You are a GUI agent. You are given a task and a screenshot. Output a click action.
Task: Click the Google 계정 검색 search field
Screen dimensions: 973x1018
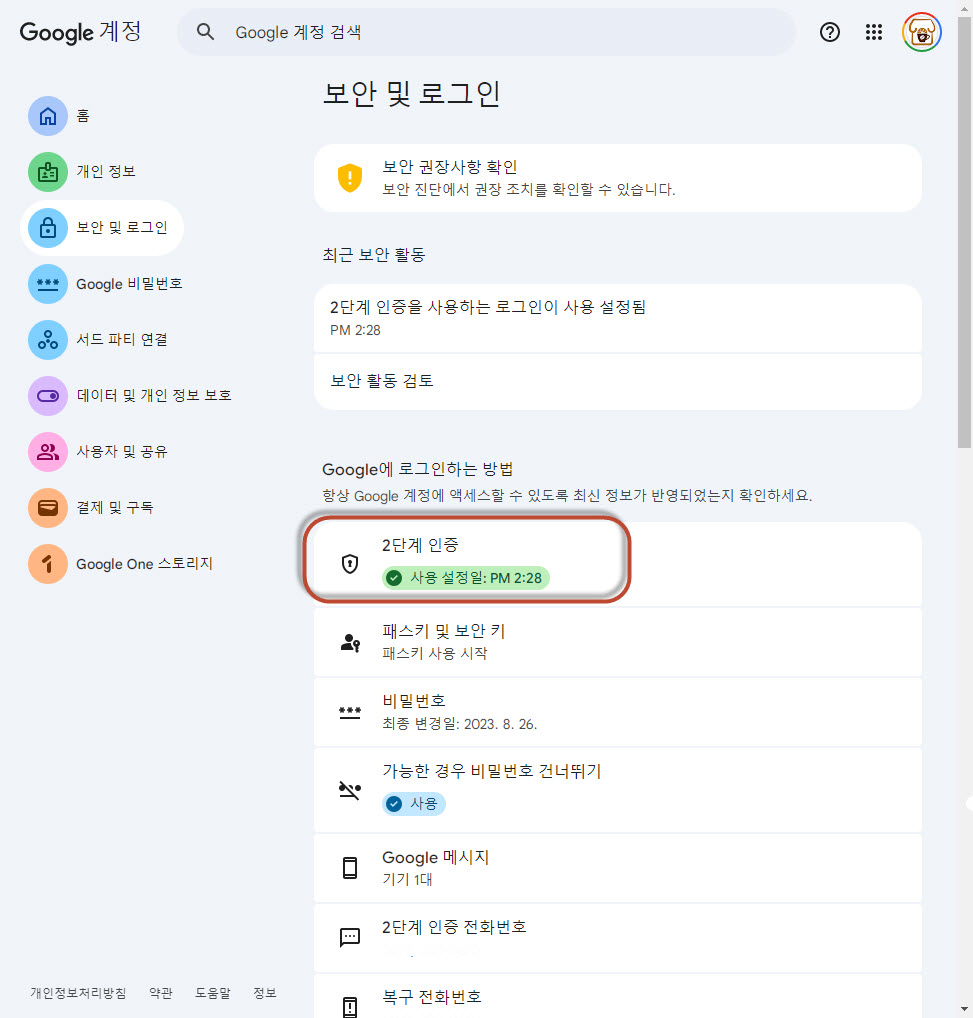(x=500, y=32)
